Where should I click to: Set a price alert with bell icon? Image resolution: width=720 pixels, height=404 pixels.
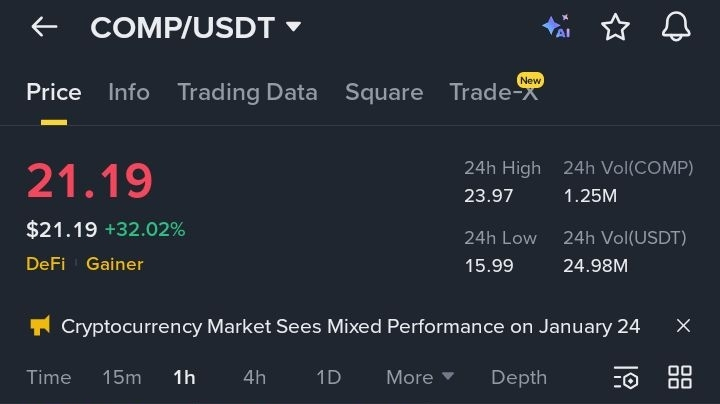tap(676, 27)
